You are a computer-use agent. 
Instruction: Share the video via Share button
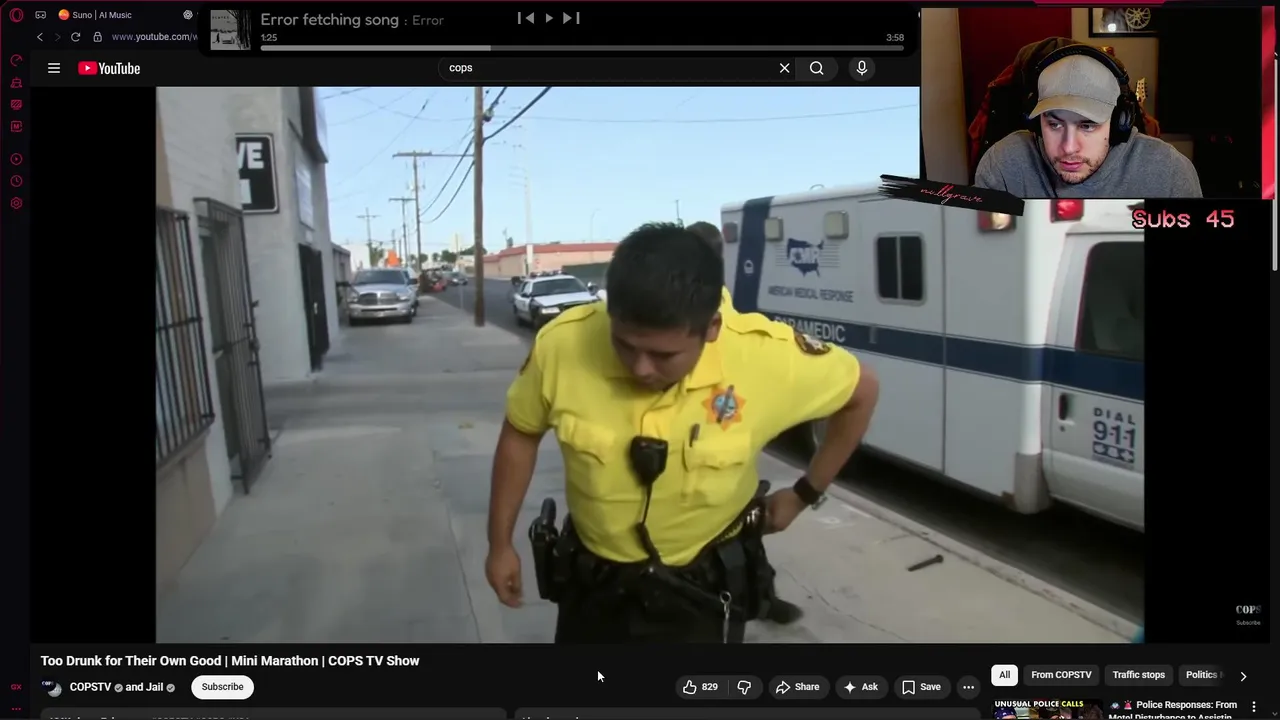pos(797,687)
